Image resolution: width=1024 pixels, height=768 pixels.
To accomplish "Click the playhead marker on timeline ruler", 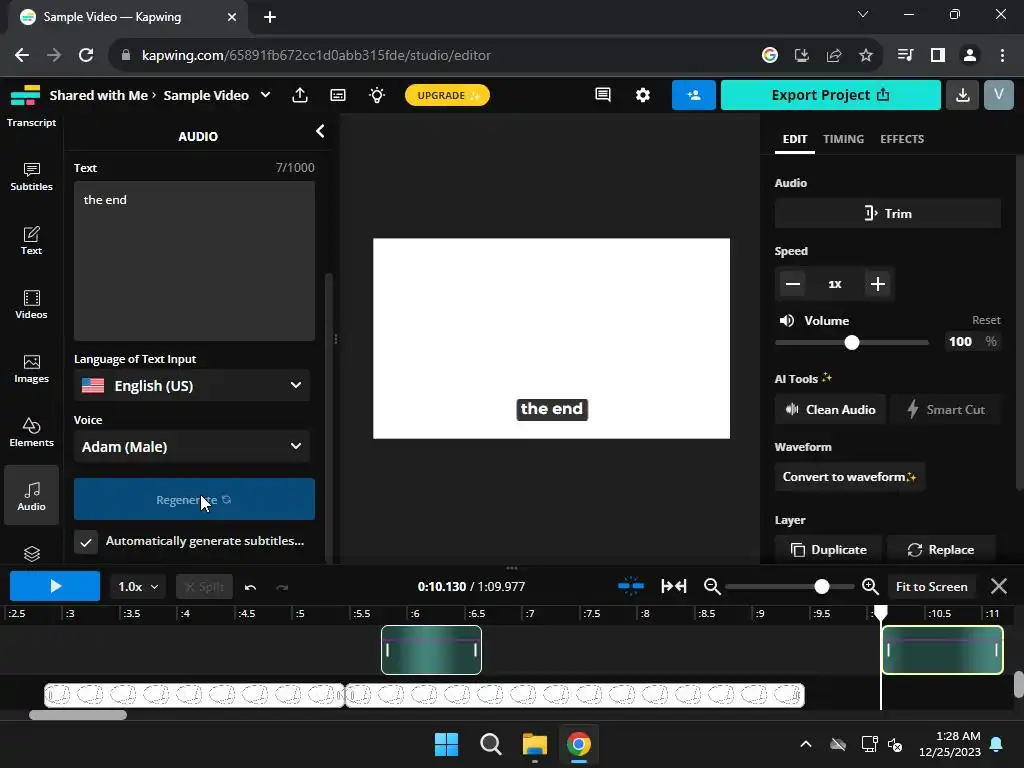I will pyautogui.click(x=881, y=613).
